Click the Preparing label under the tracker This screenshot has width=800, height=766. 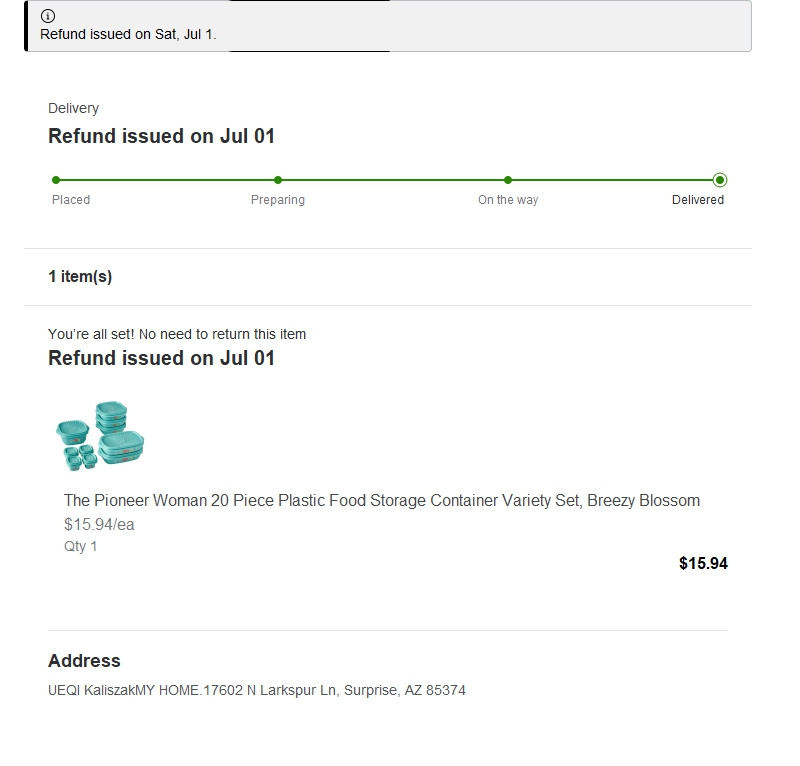pyautogui.click(x=278, y=200)
